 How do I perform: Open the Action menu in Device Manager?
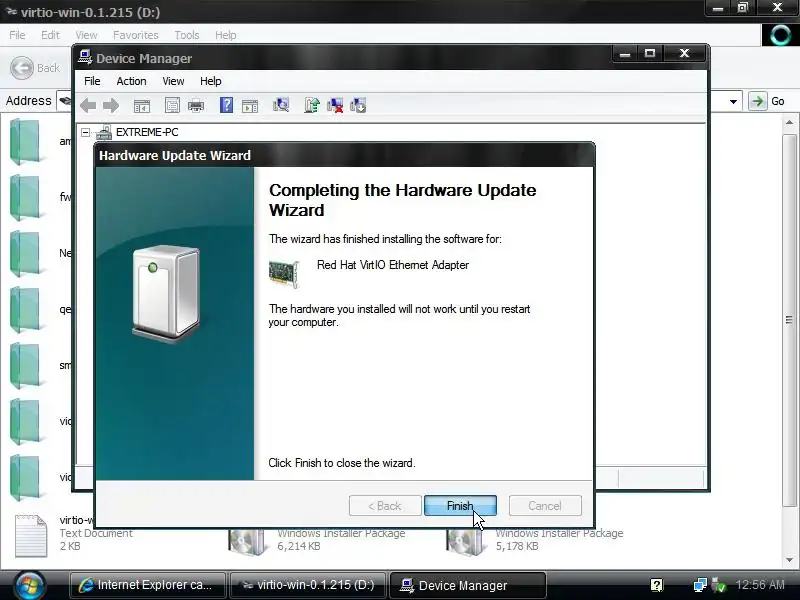coord(131,81)
